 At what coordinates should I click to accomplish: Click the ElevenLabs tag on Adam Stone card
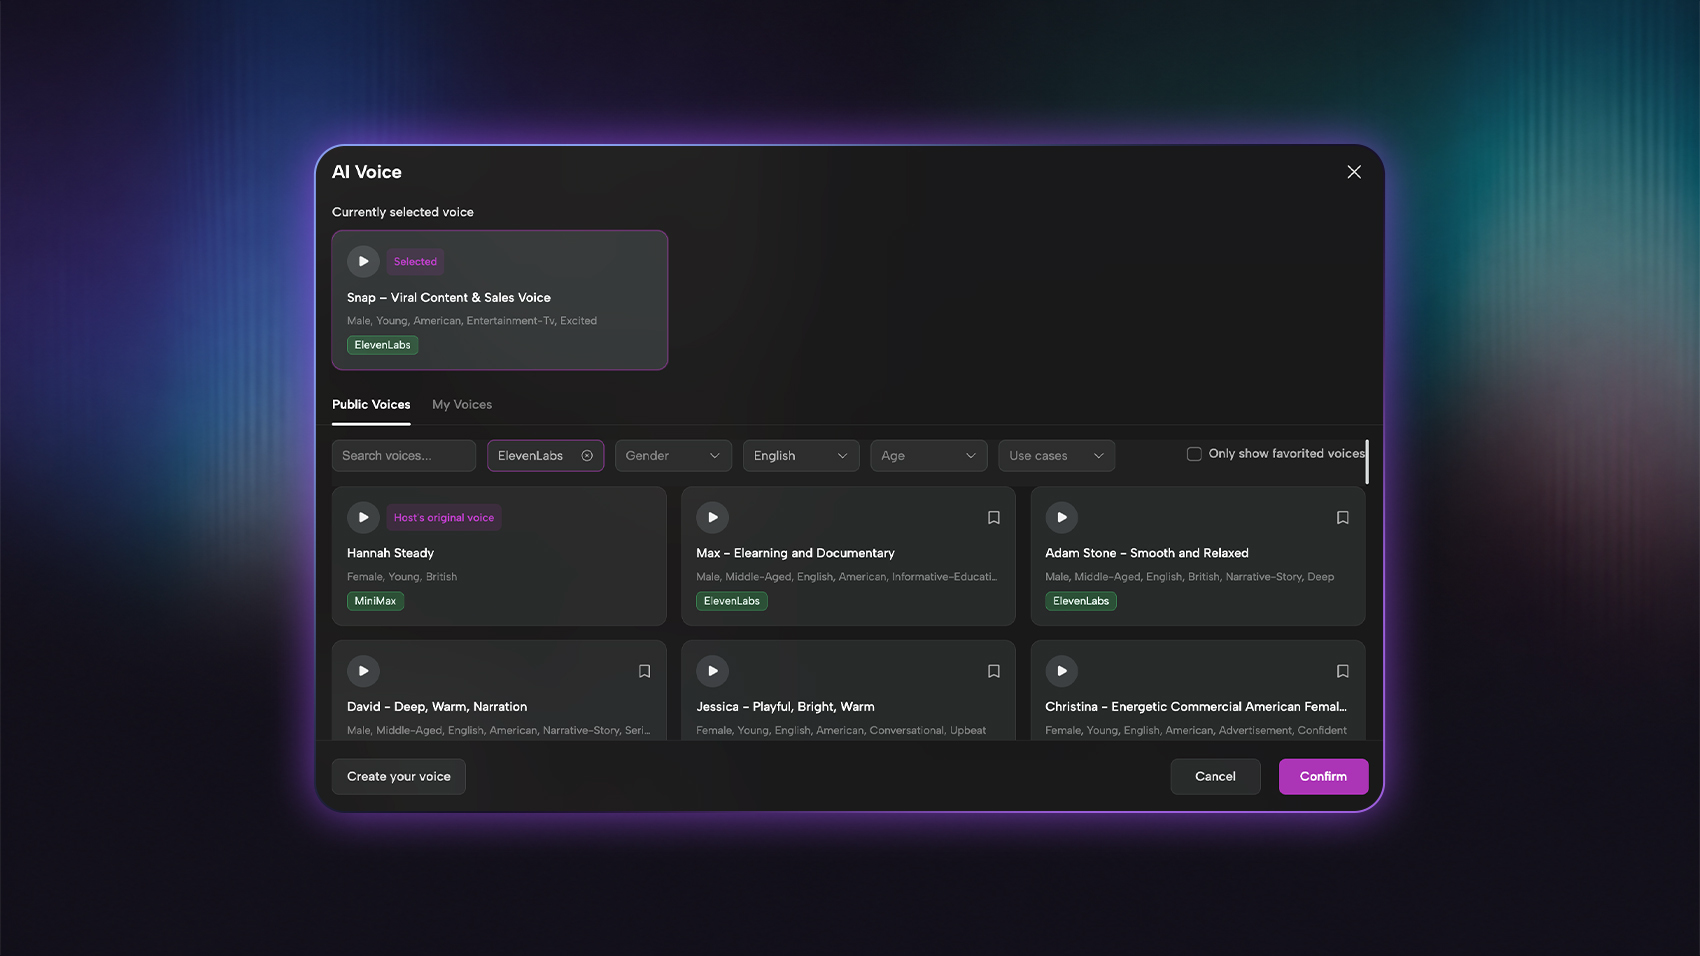(1081, 601)
